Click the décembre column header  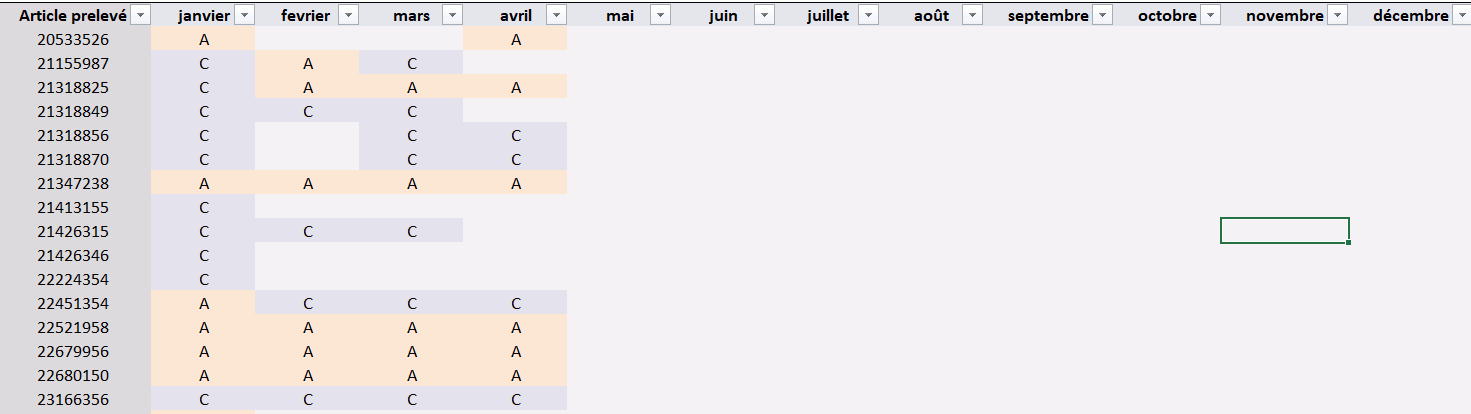pos(1409,15)
